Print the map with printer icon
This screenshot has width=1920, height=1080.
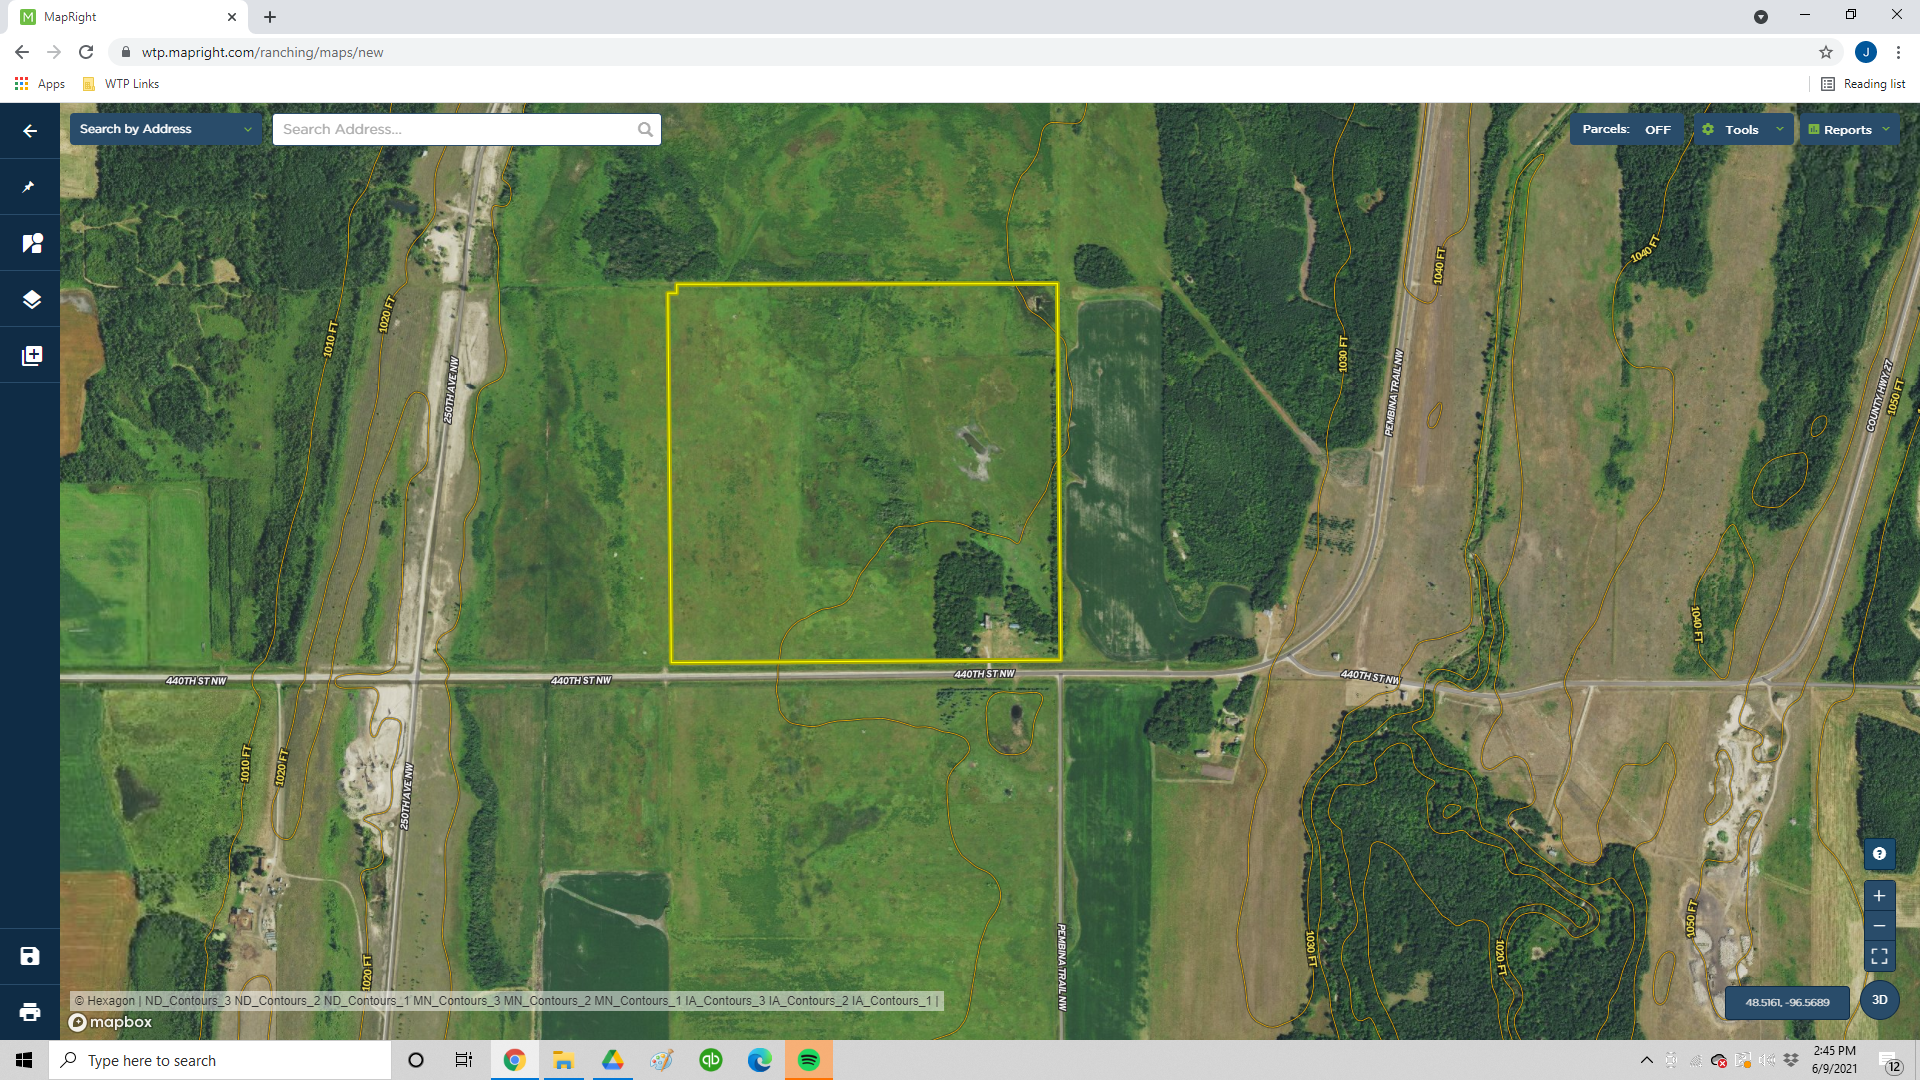coord(30,1012)
